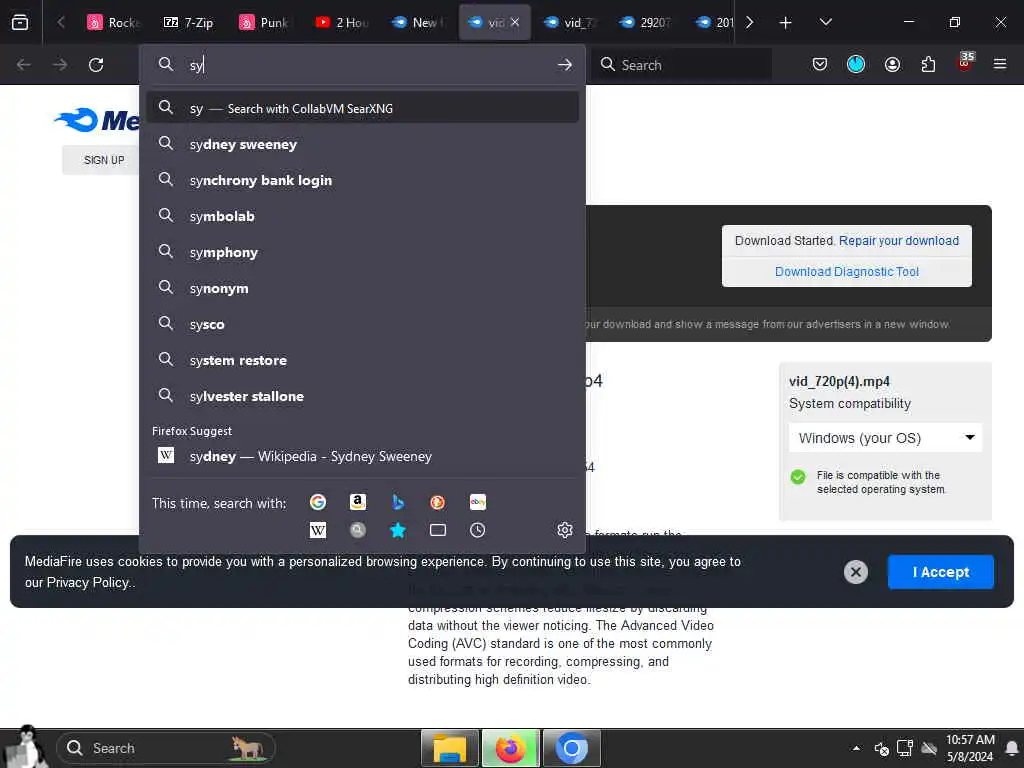Switch to the 2 Hou YouTube tab
Viewport: 1024px width, 768px height.
point(340,23)
